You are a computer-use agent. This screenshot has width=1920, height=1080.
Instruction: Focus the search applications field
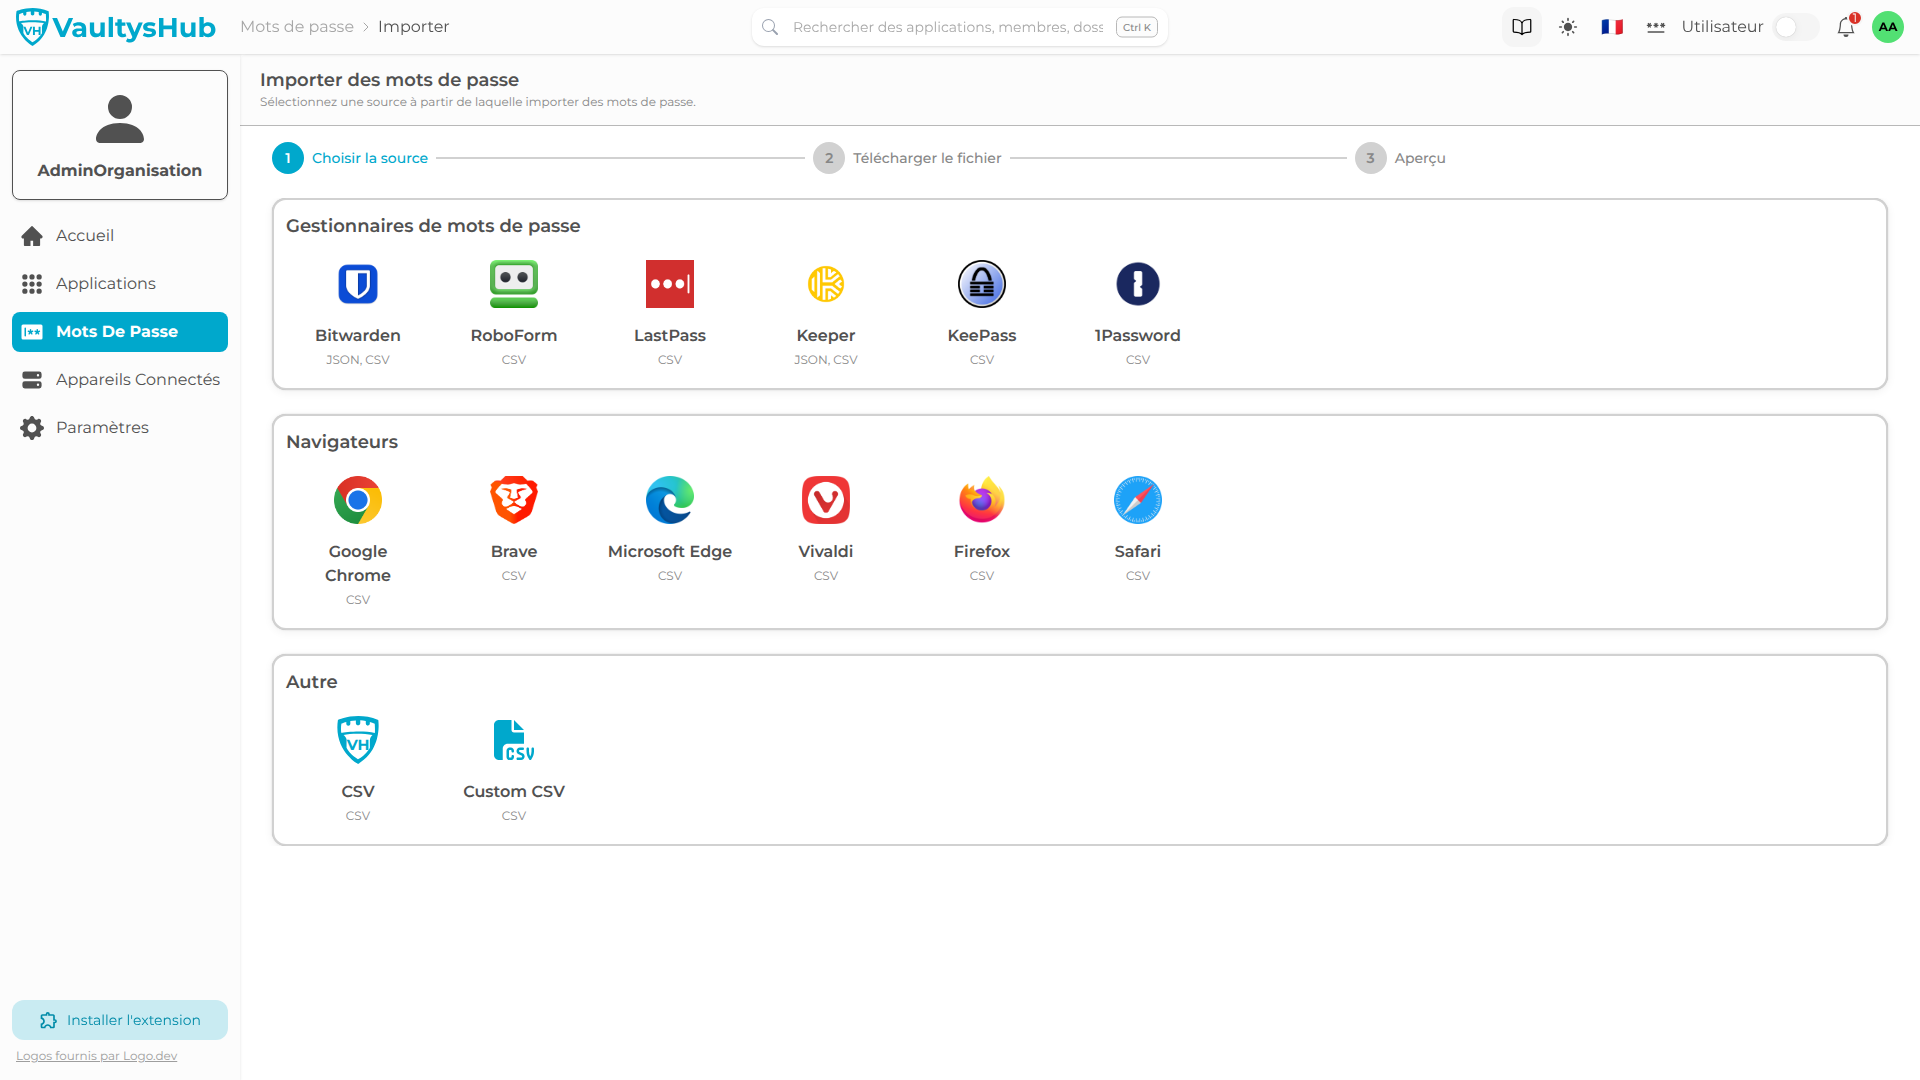click(948, 27)
